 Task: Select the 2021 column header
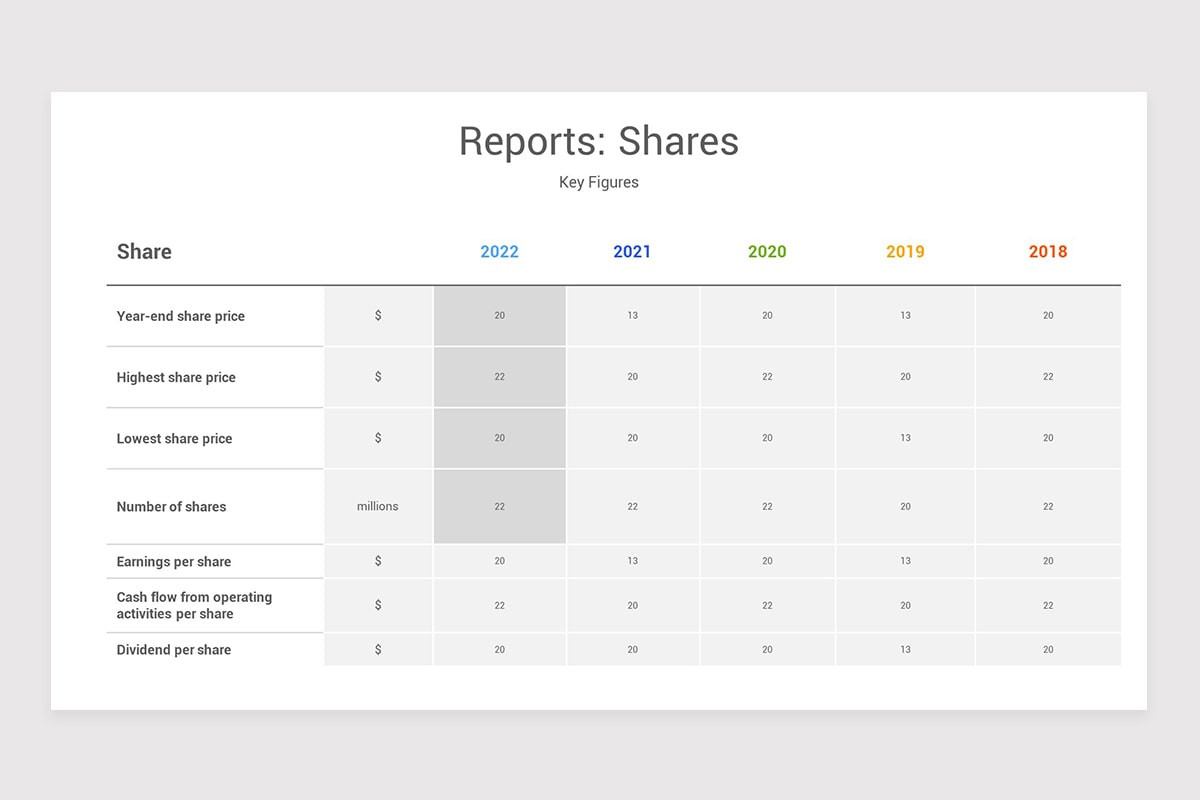(632, 252)
